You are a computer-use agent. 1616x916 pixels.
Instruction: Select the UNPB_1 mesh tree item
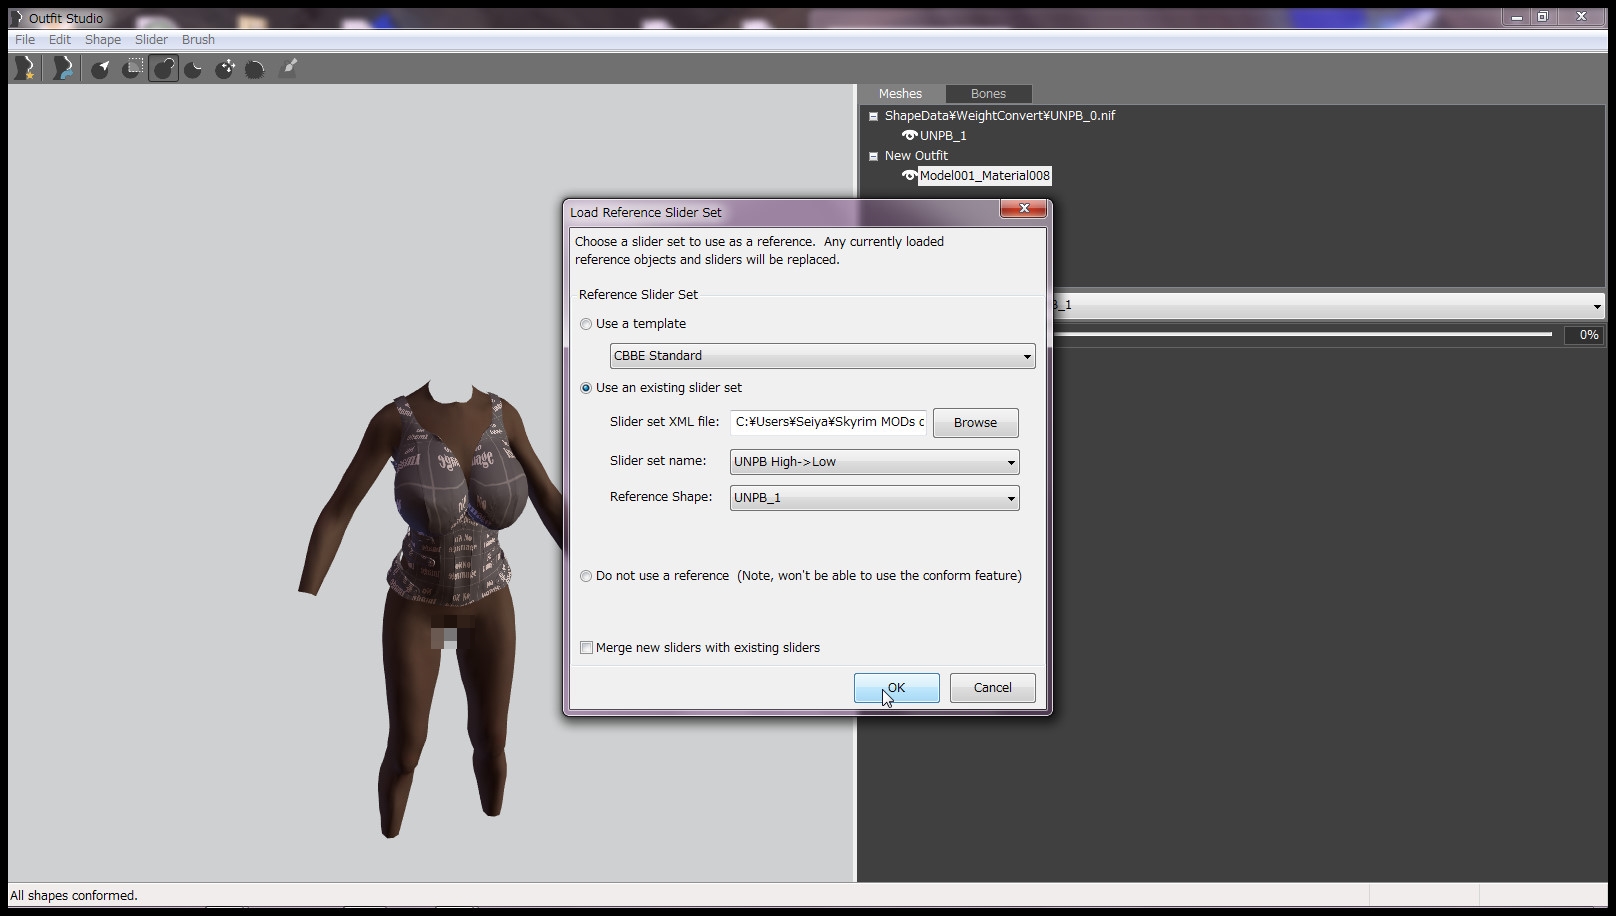[x=943, y=135]
